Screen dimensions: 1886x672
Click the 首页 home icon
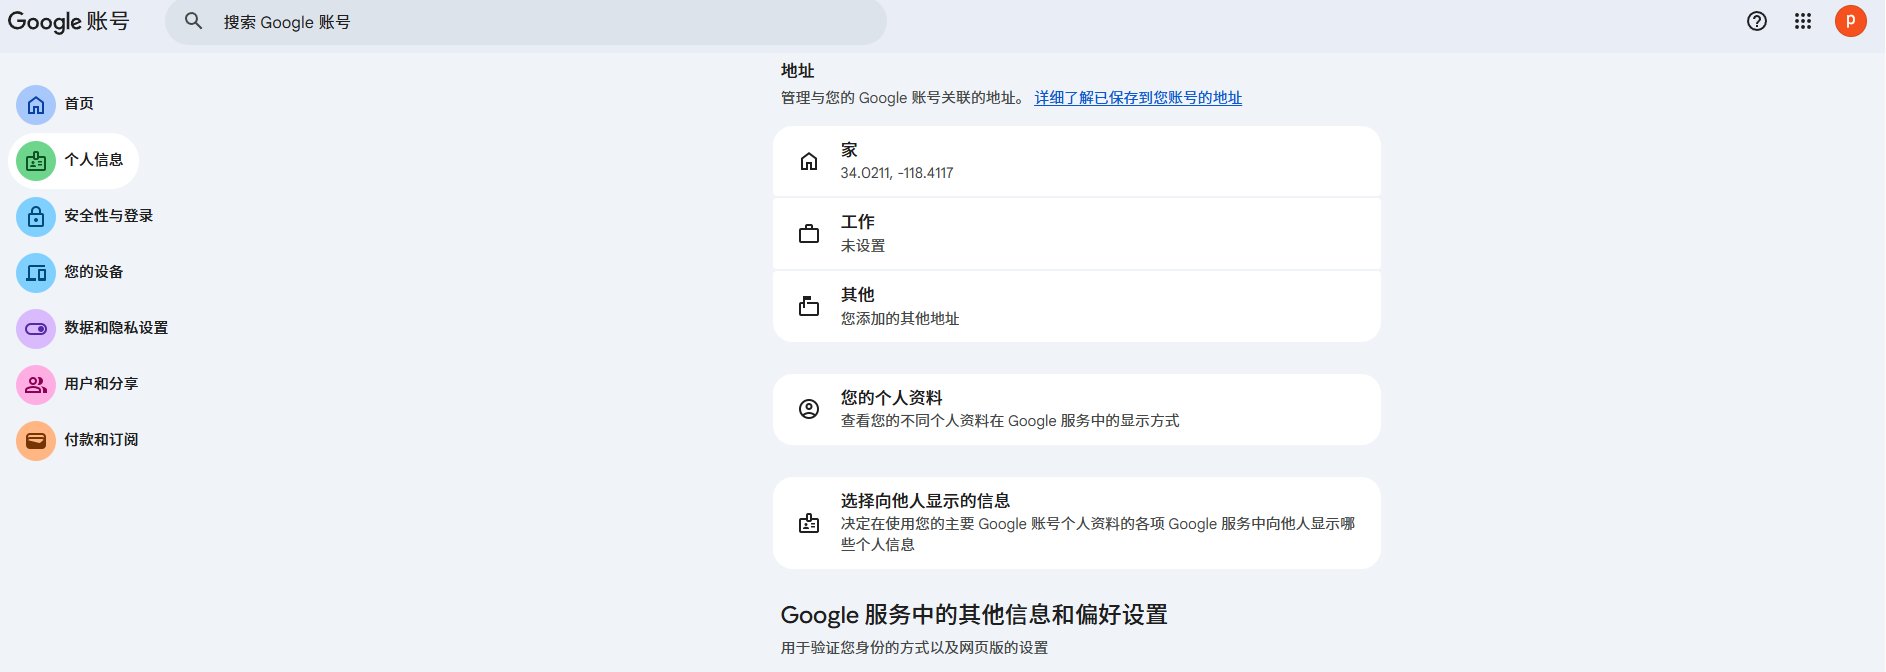pyautogui.click(x=36, y=104)
